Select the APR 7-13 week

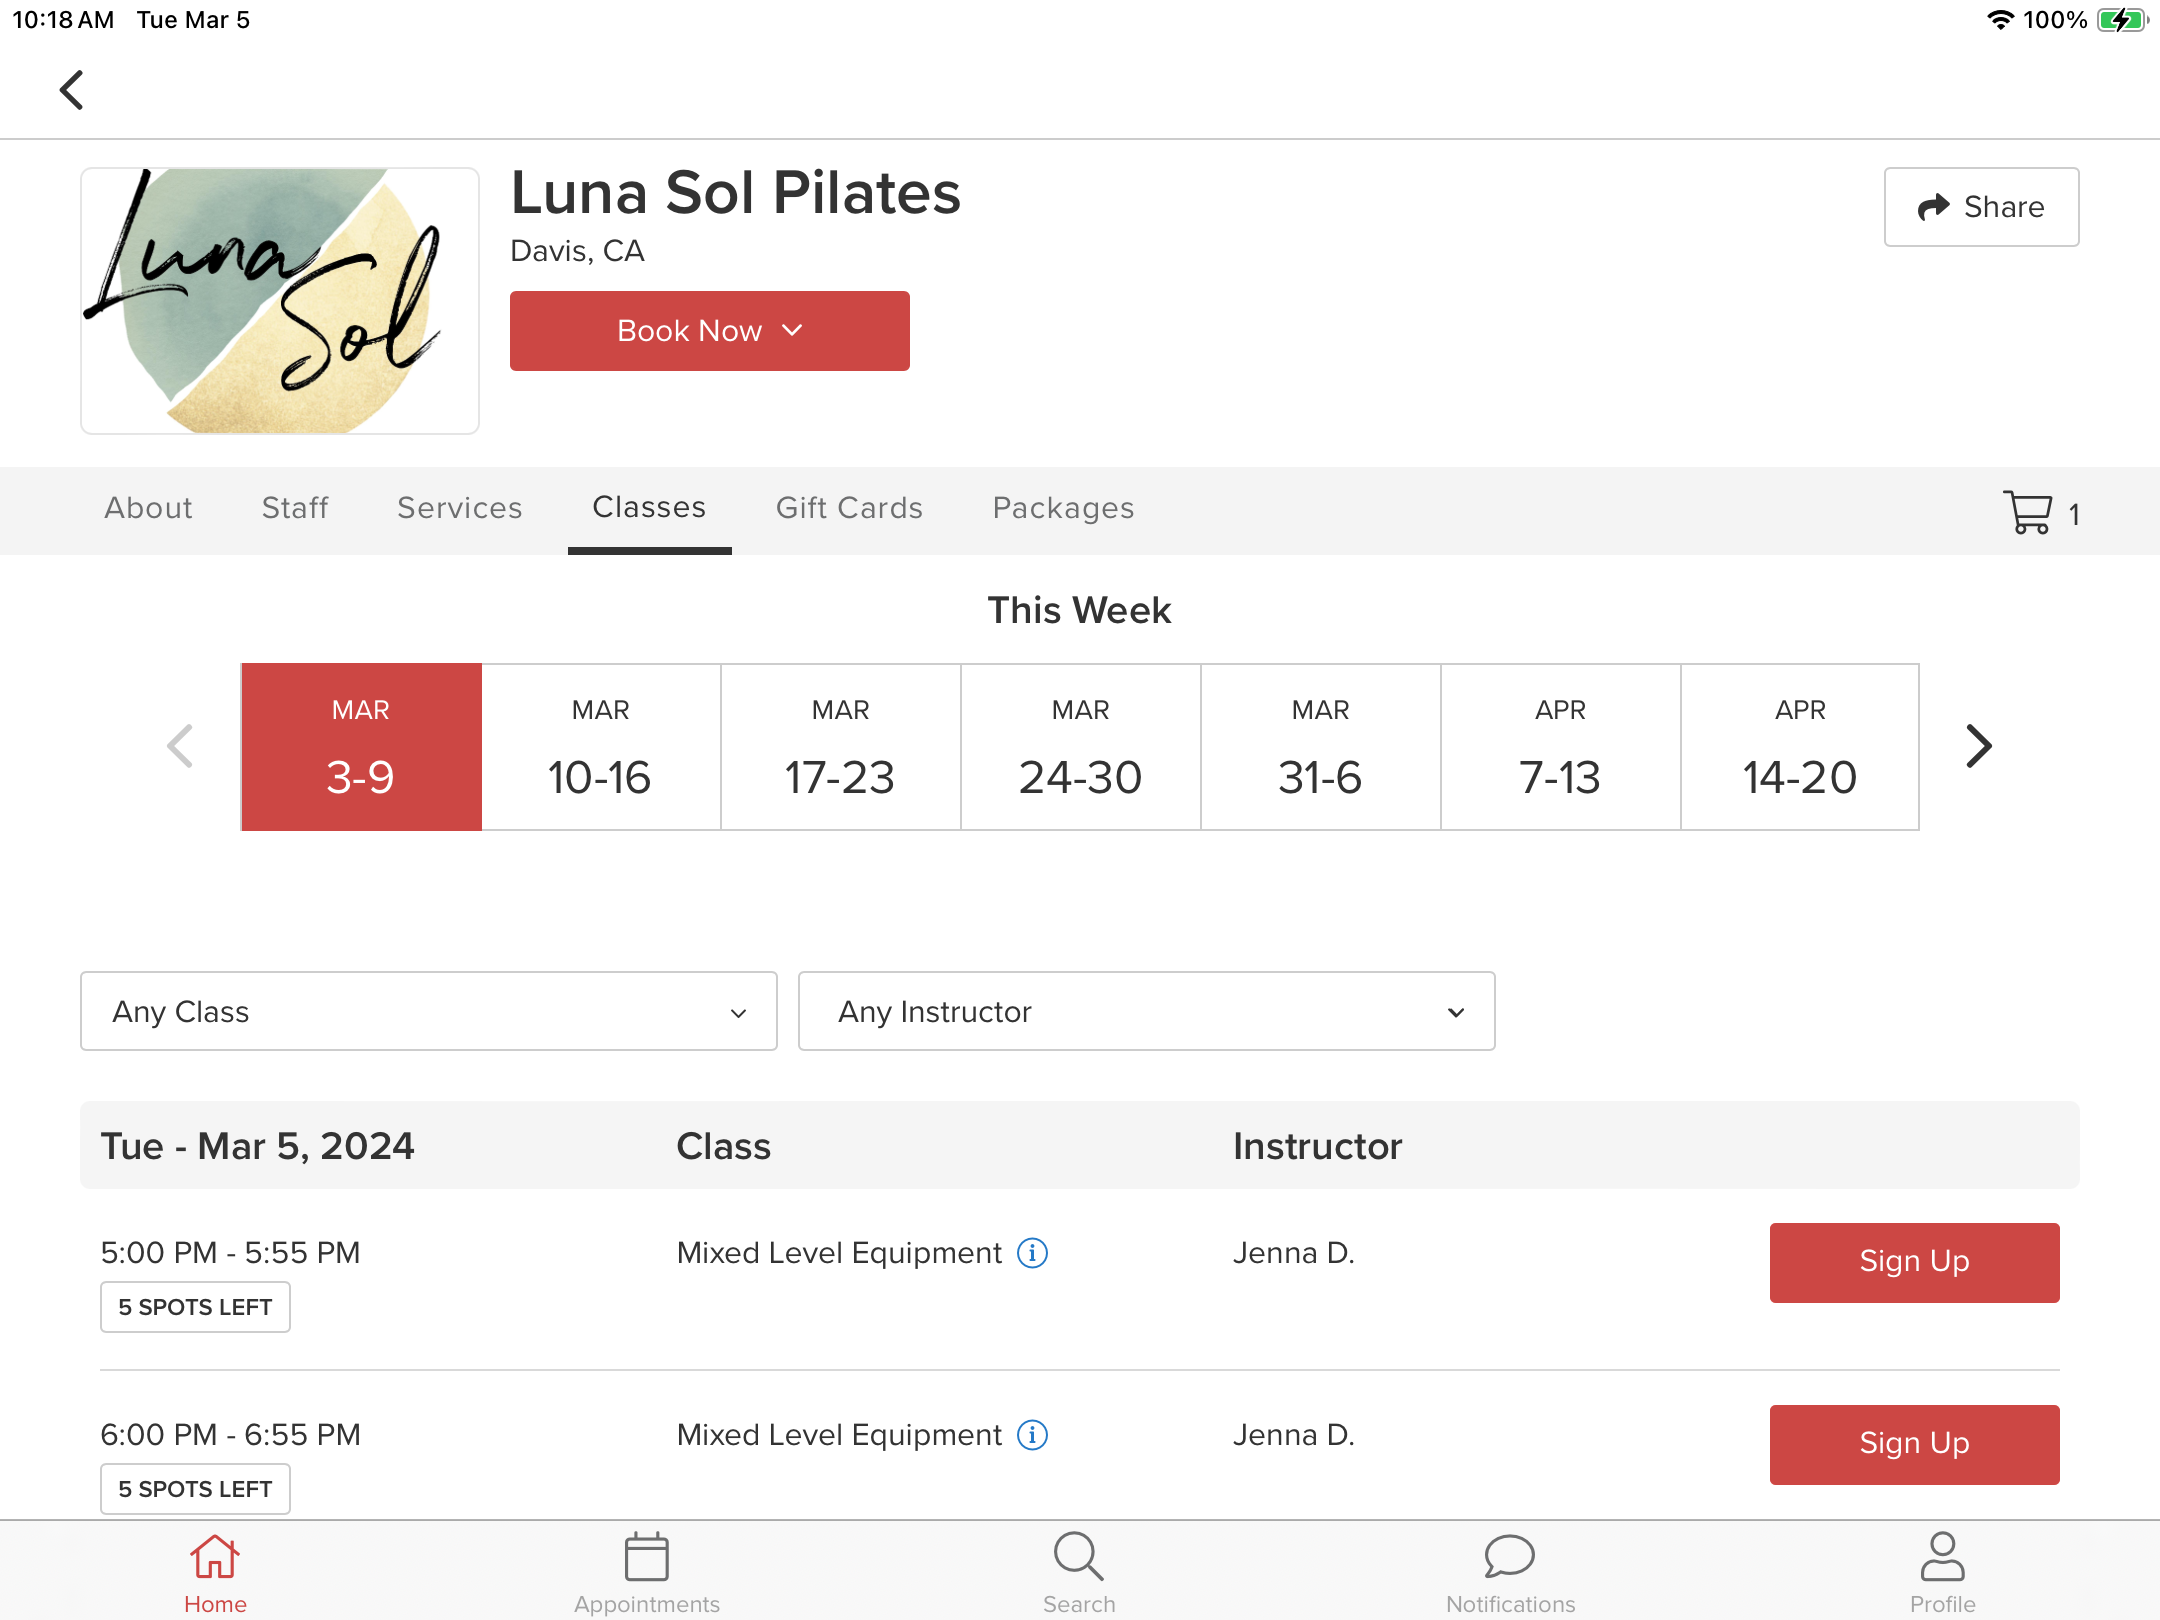1561,747
